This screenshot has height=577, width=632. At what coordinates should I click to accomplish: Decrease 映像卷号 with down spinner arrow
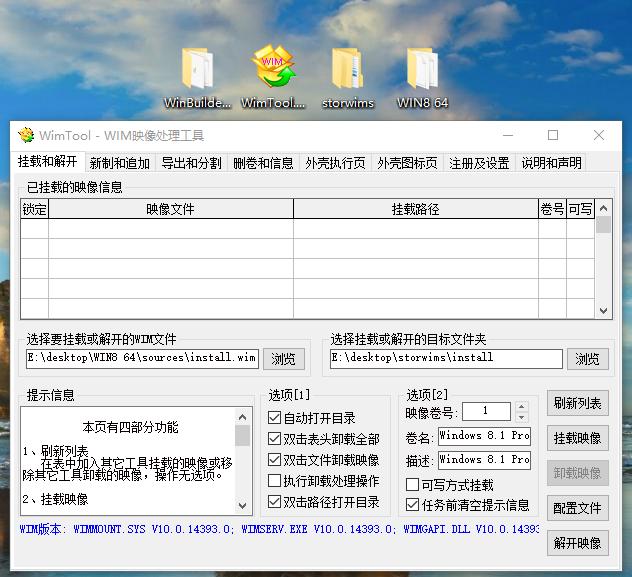click(522, 417)
